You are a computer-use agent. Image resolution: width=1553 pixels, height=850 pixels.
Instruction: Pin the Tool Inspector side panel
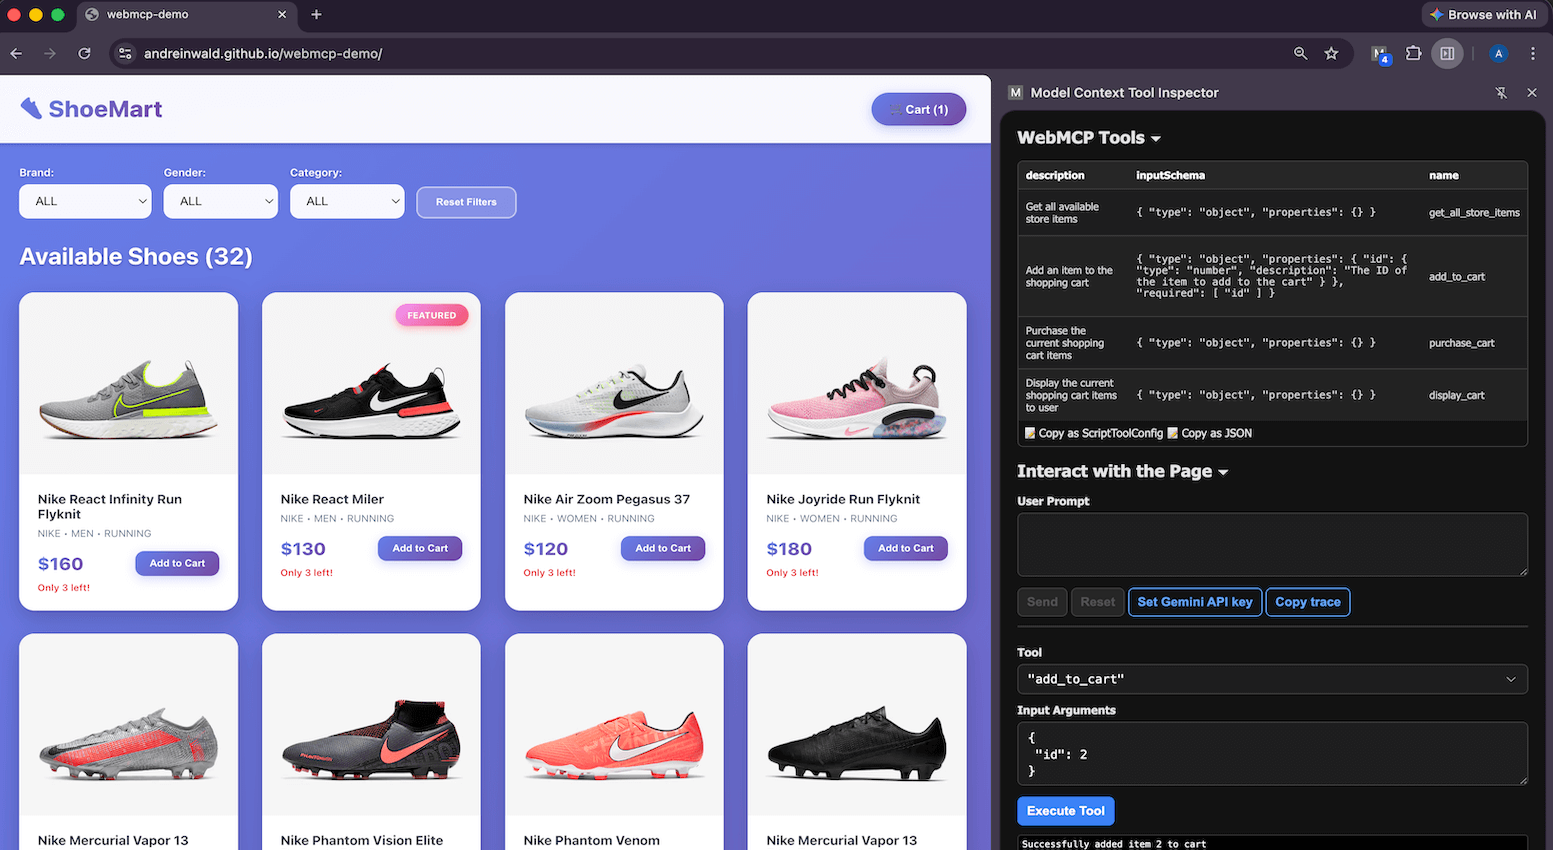click(1501, 93)
